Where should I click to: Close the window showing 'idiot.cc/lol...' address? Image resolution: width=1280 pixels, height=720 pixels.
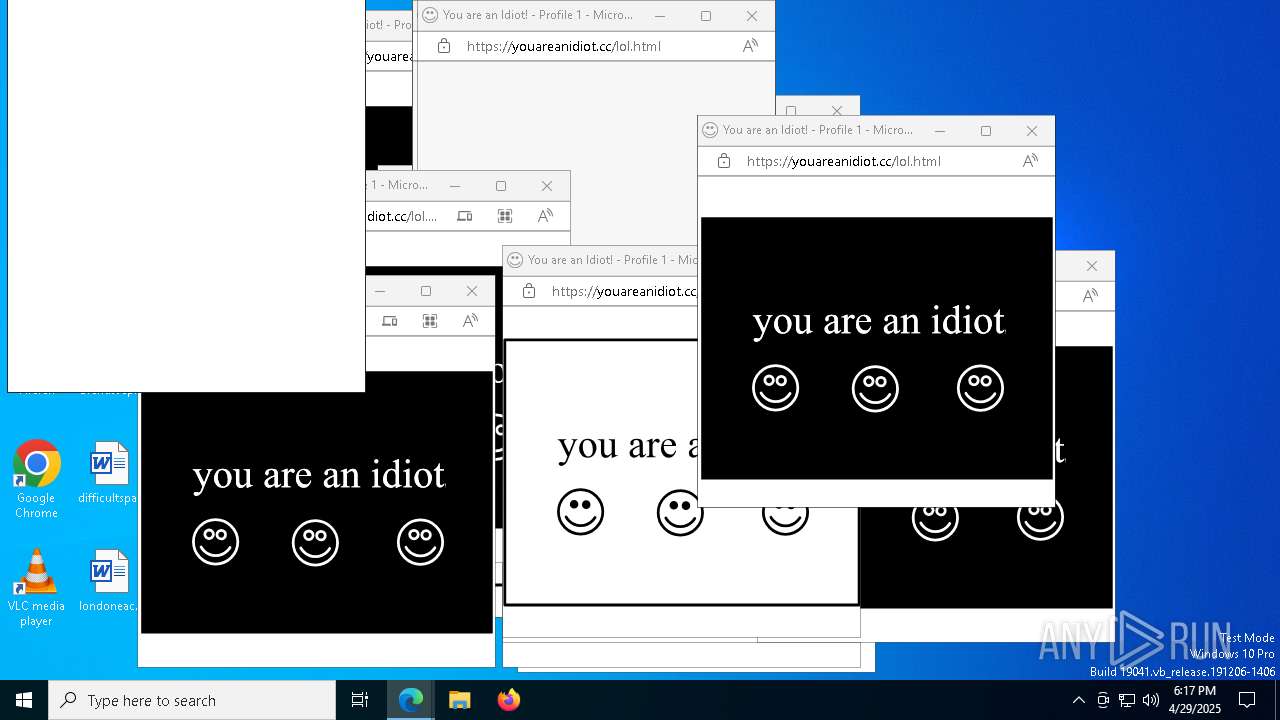click(546, 185)
